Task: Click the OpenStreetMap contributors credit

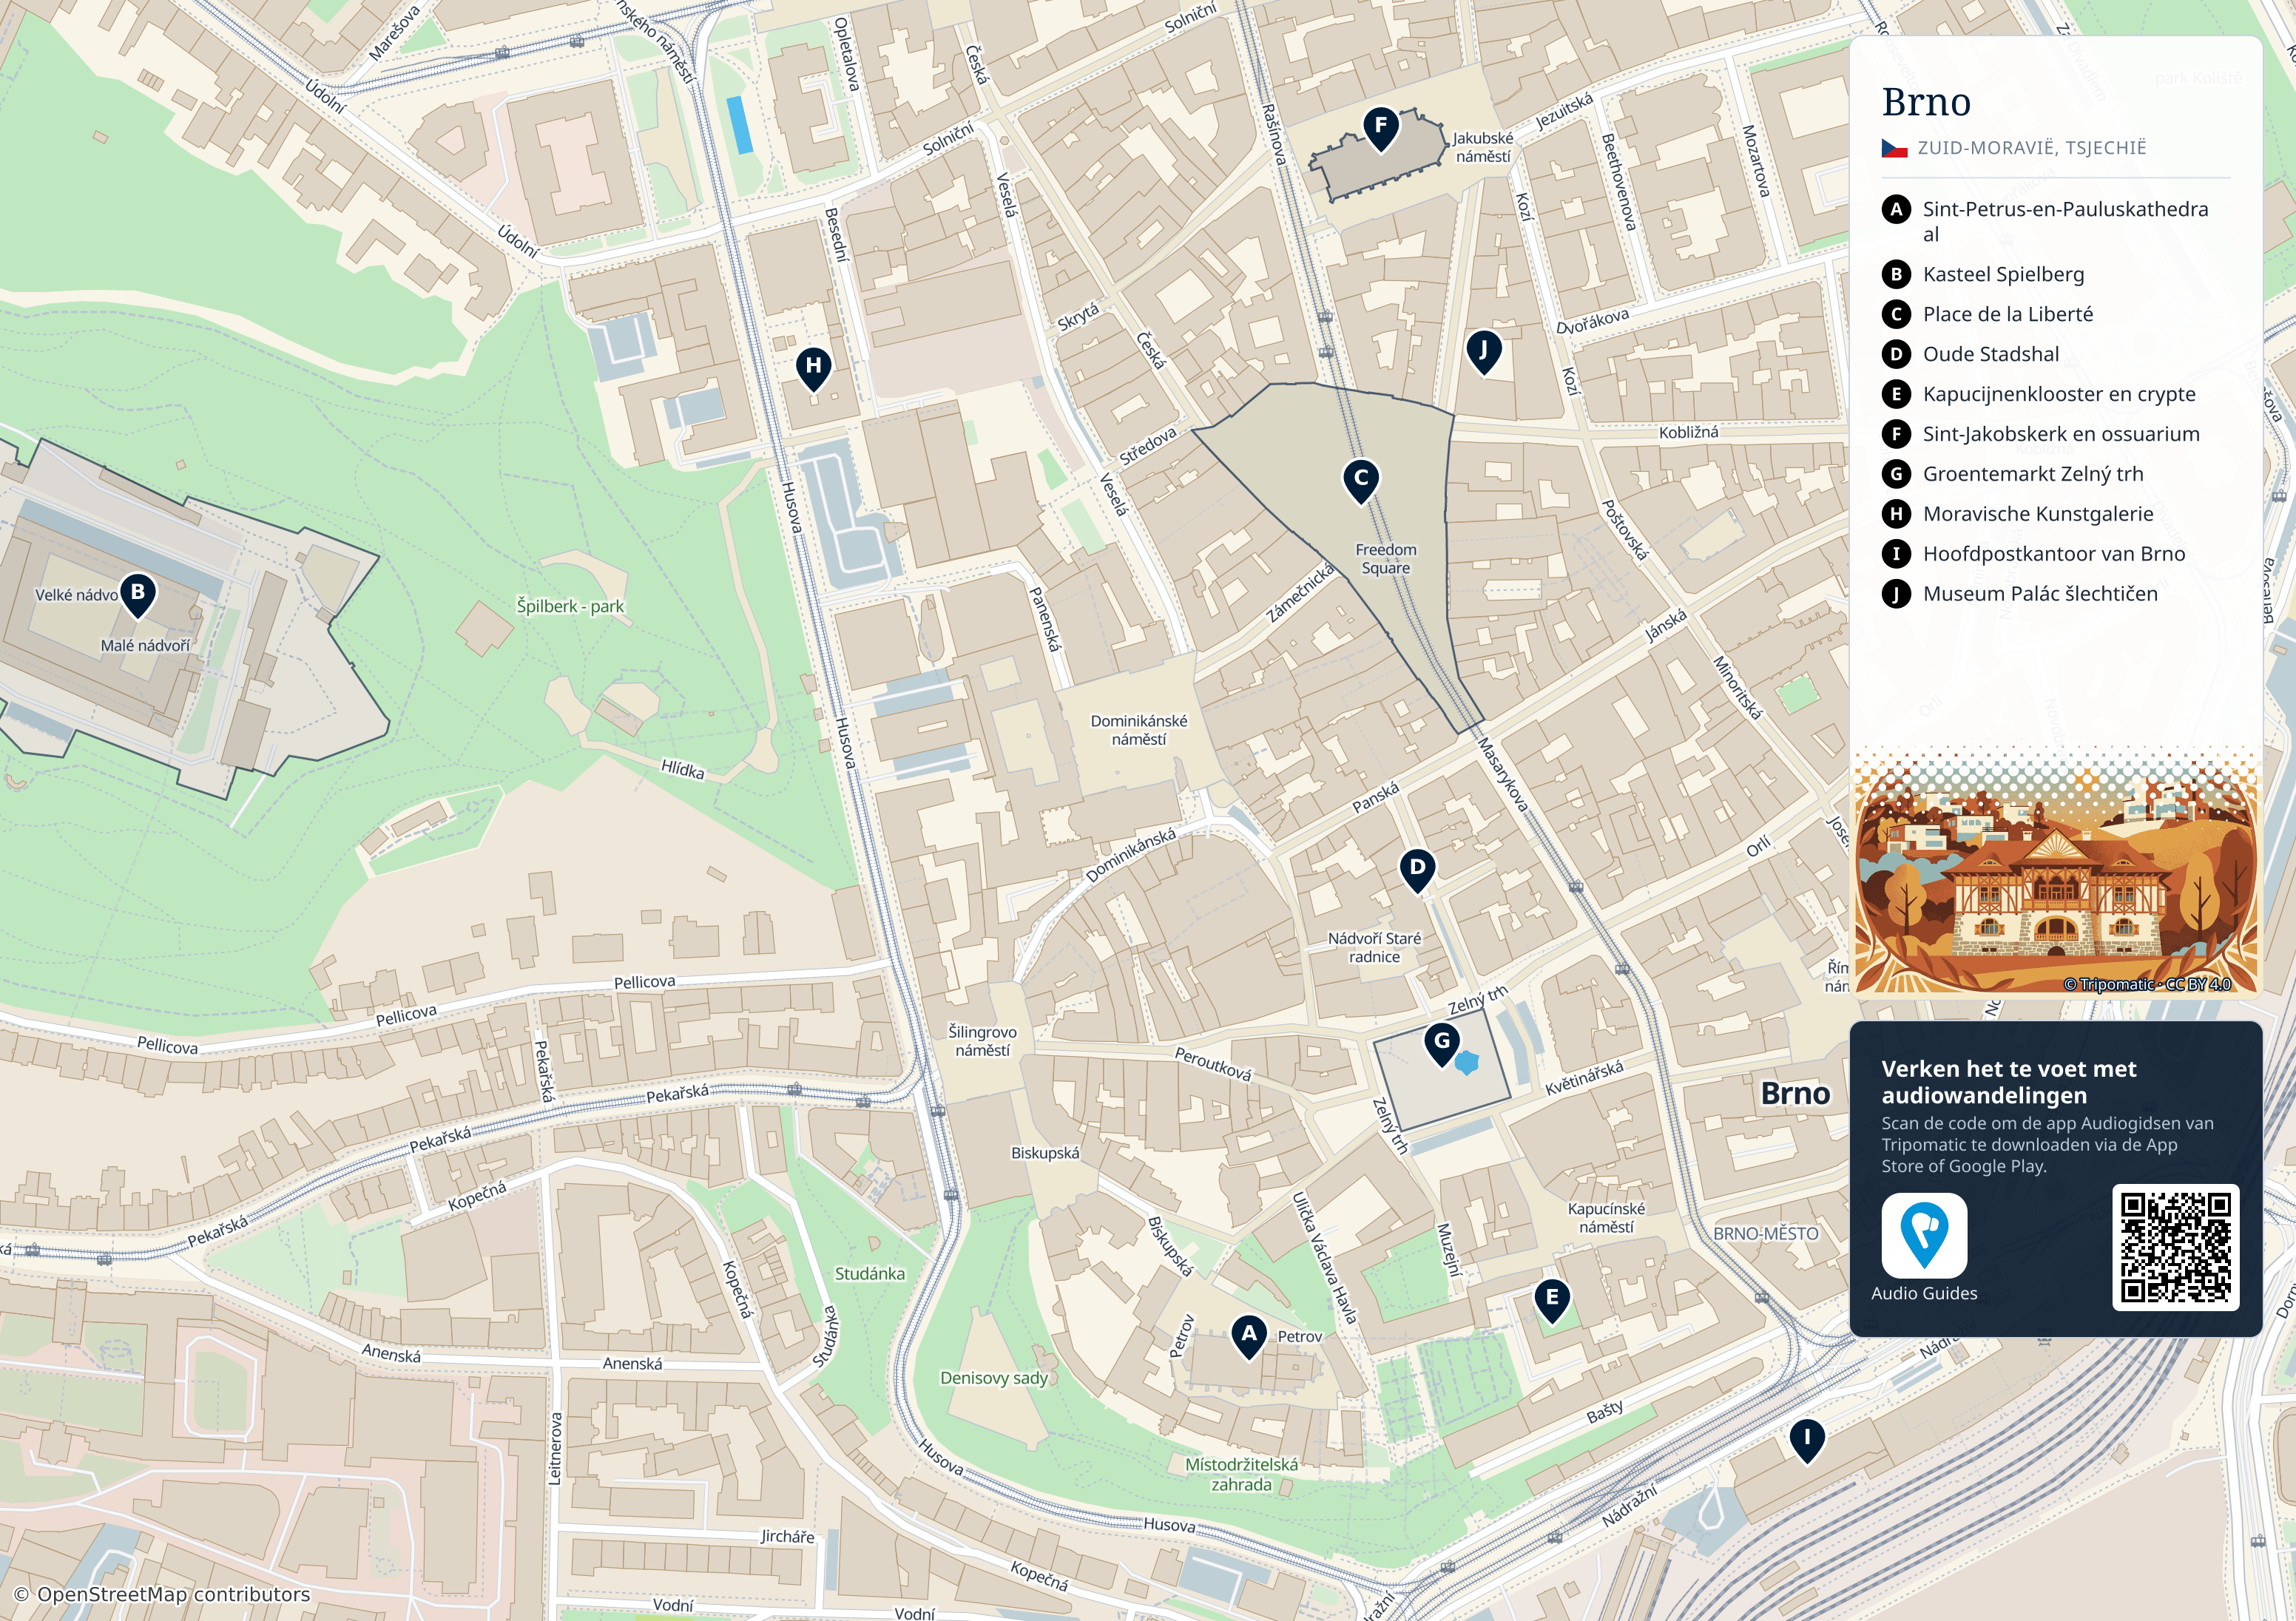Action: coord(162,1594)
